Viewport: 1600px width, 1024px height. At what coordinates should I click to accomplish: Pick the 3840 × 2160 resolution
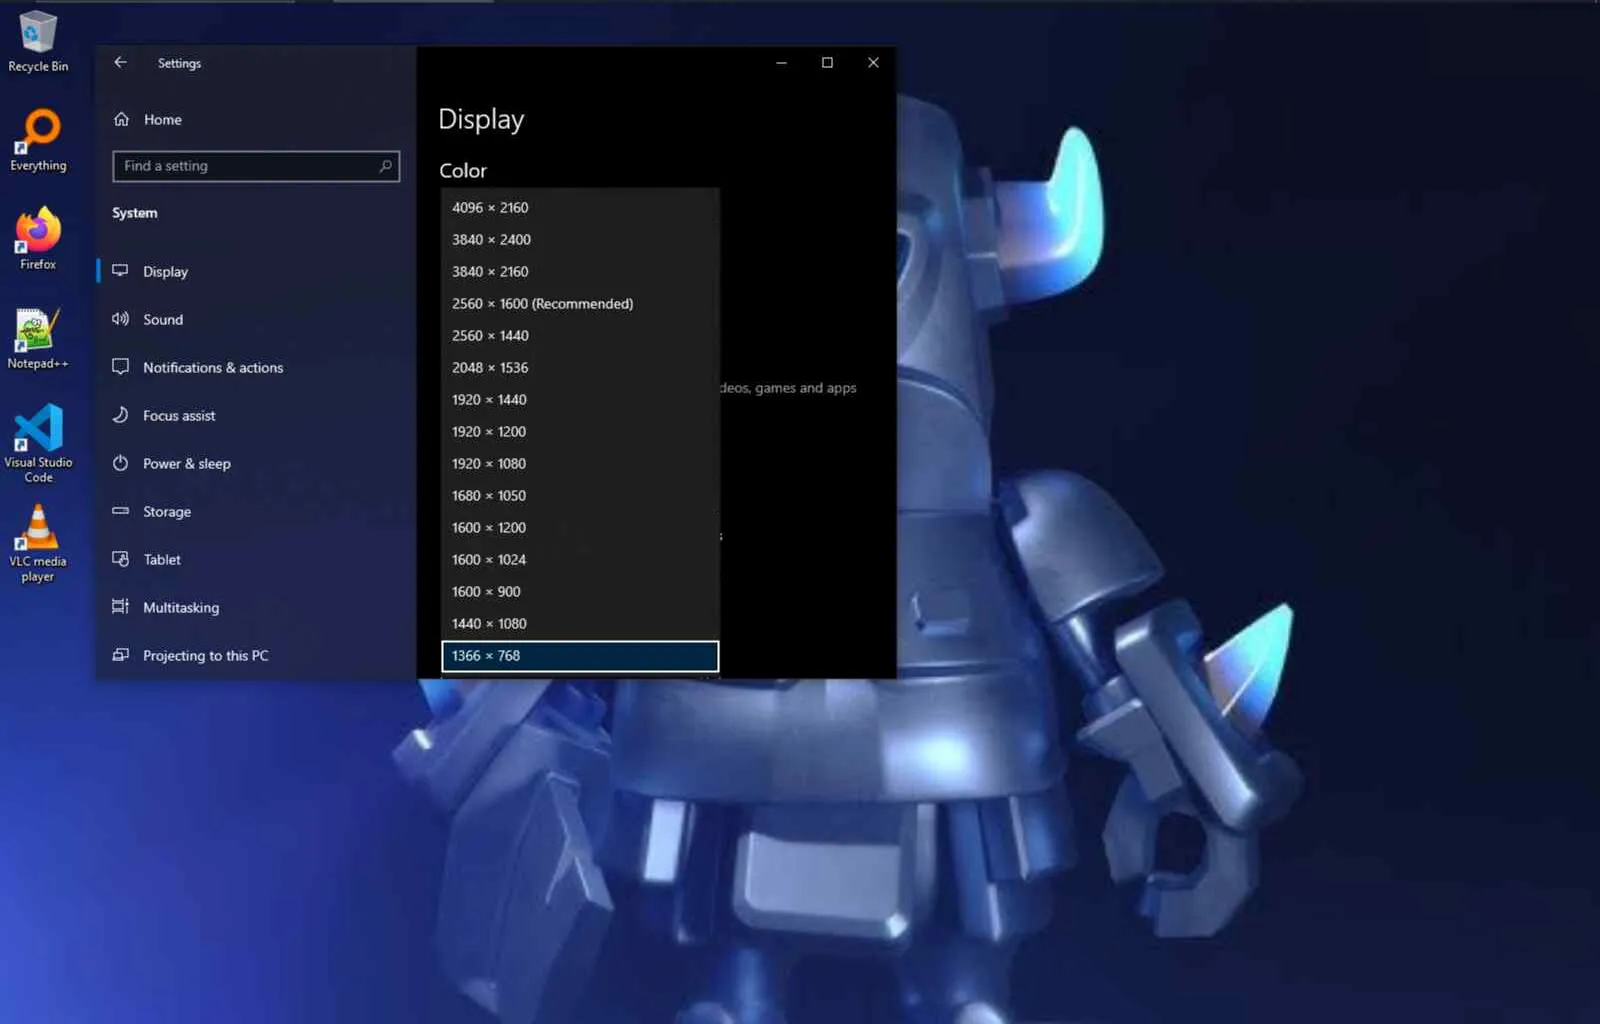pos(580,271)
